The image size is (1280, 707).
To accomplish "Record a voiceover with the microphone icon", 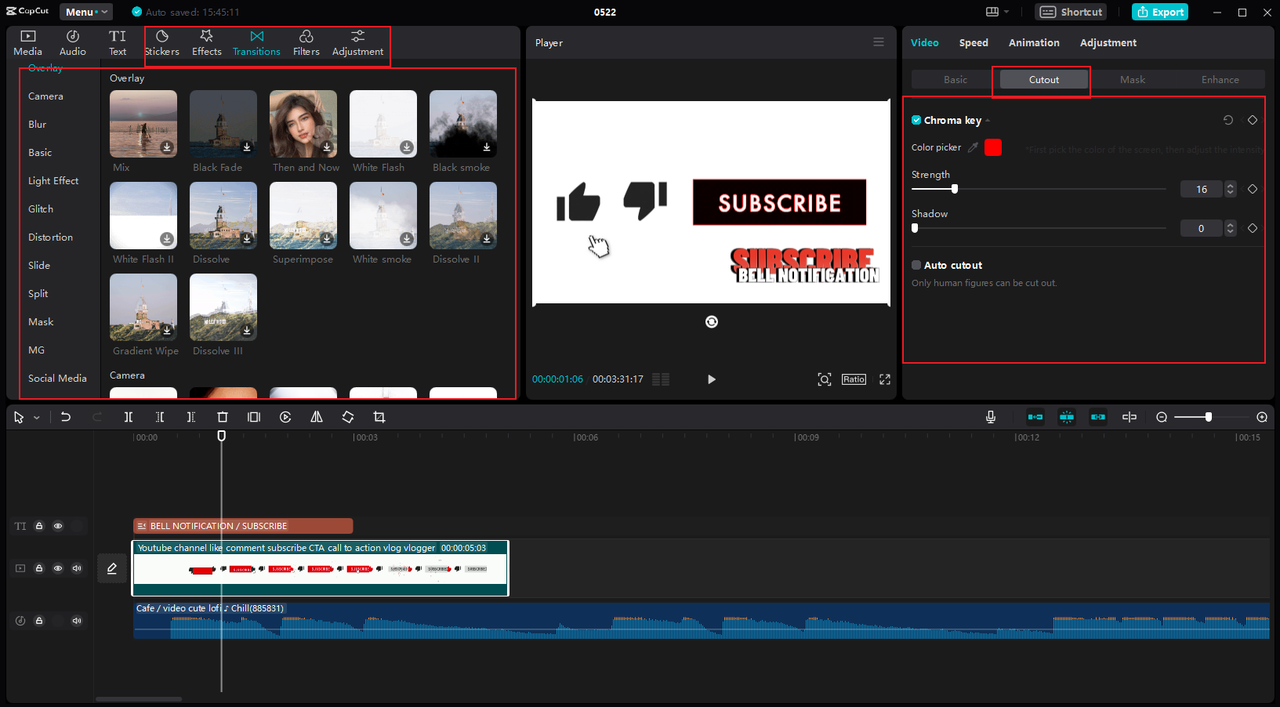I will tap(990, 417).
